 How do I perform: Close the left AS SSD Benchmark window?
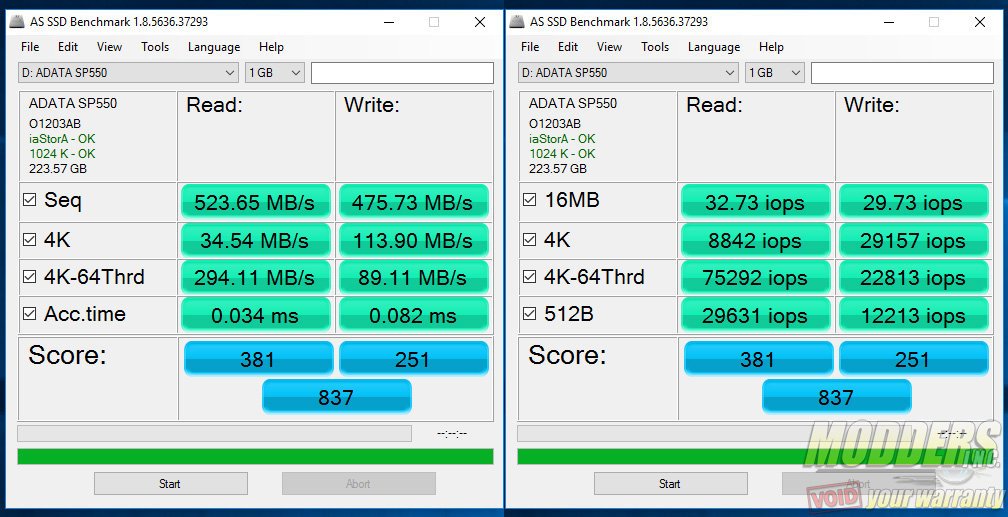(x=480, y=22)
